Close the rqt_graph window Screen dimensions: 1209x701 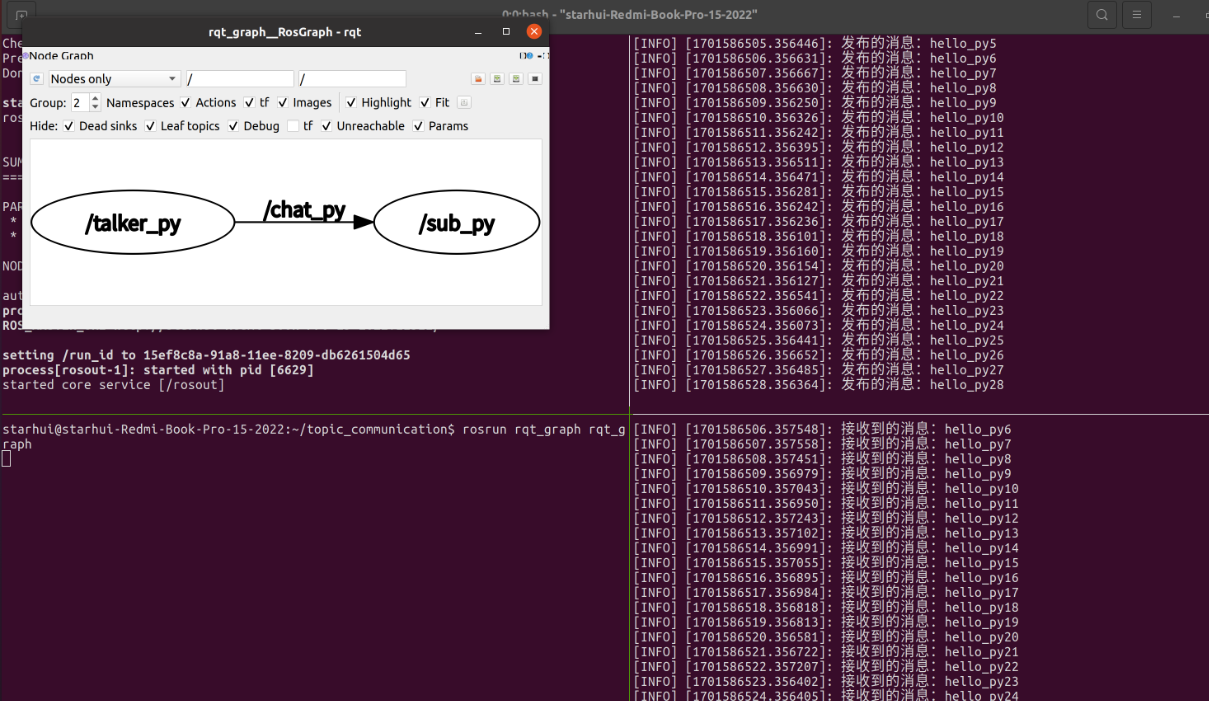(x=534, y=32)
